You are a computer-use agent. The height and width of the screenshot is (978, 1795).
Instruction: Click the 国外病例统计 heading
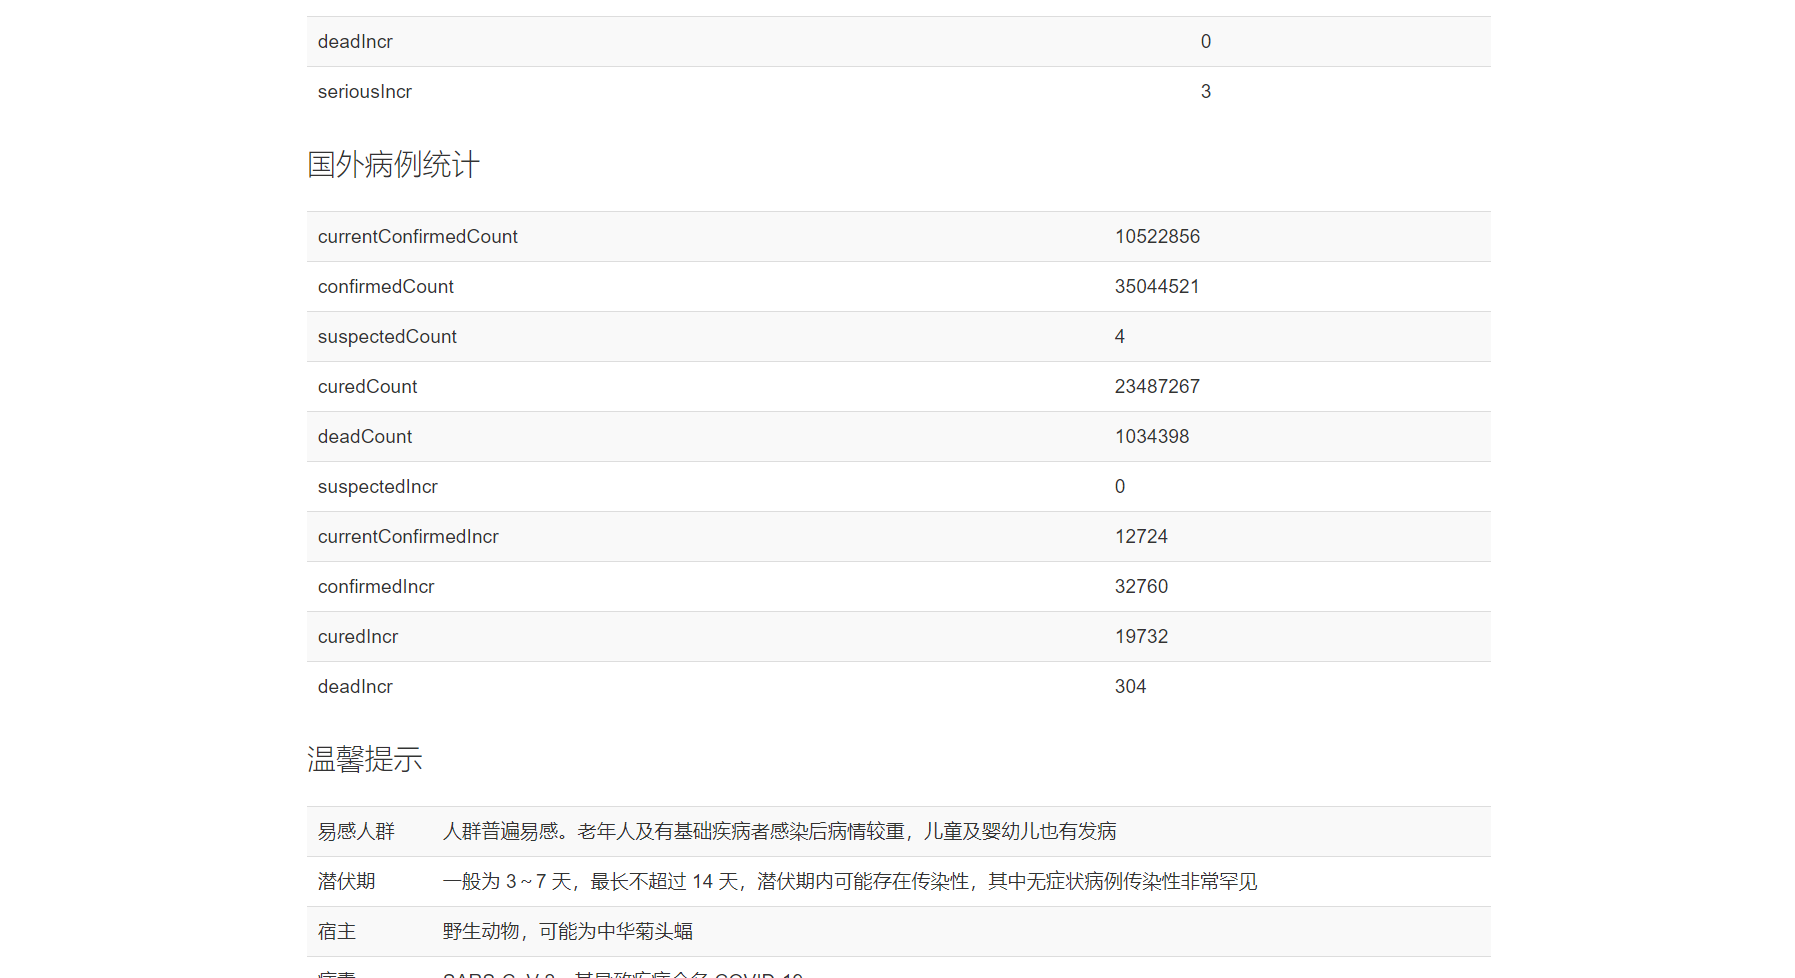tap(393, 165)
